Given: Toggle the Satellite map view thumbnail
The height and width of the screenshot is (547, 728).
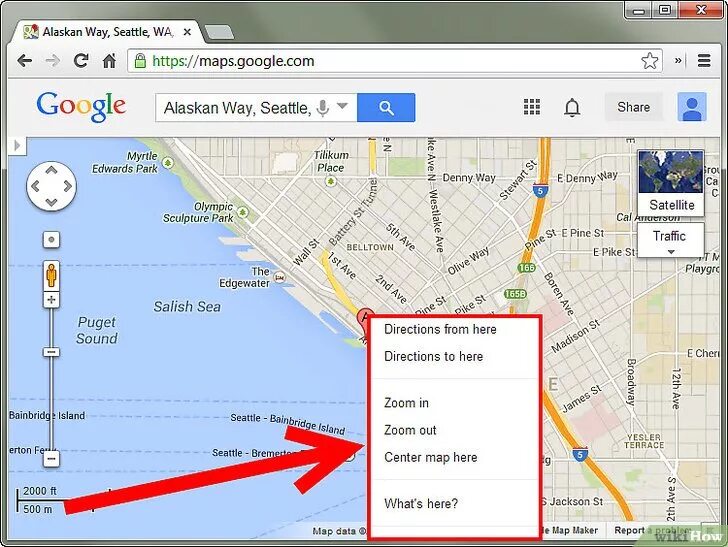Looking at the screenshot, I should 671,182.
